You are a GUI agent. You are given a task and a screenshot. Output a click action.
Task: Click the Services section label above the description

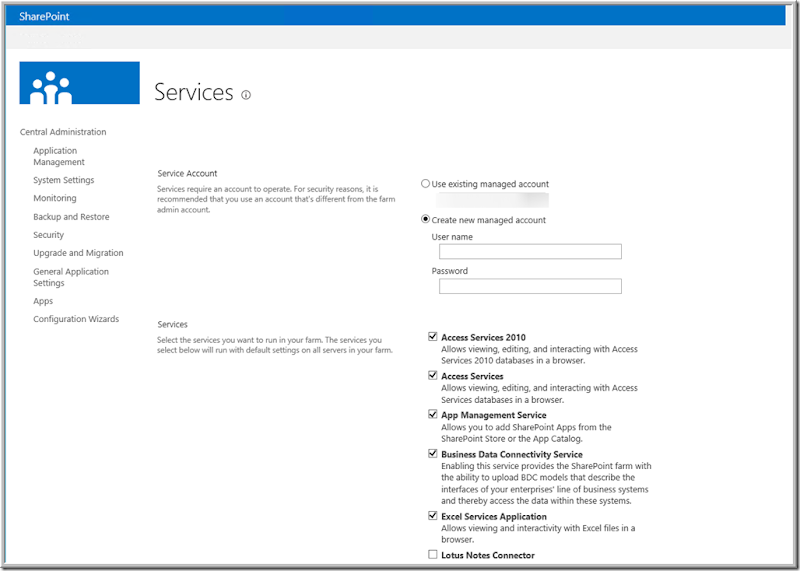pos(172,324)
